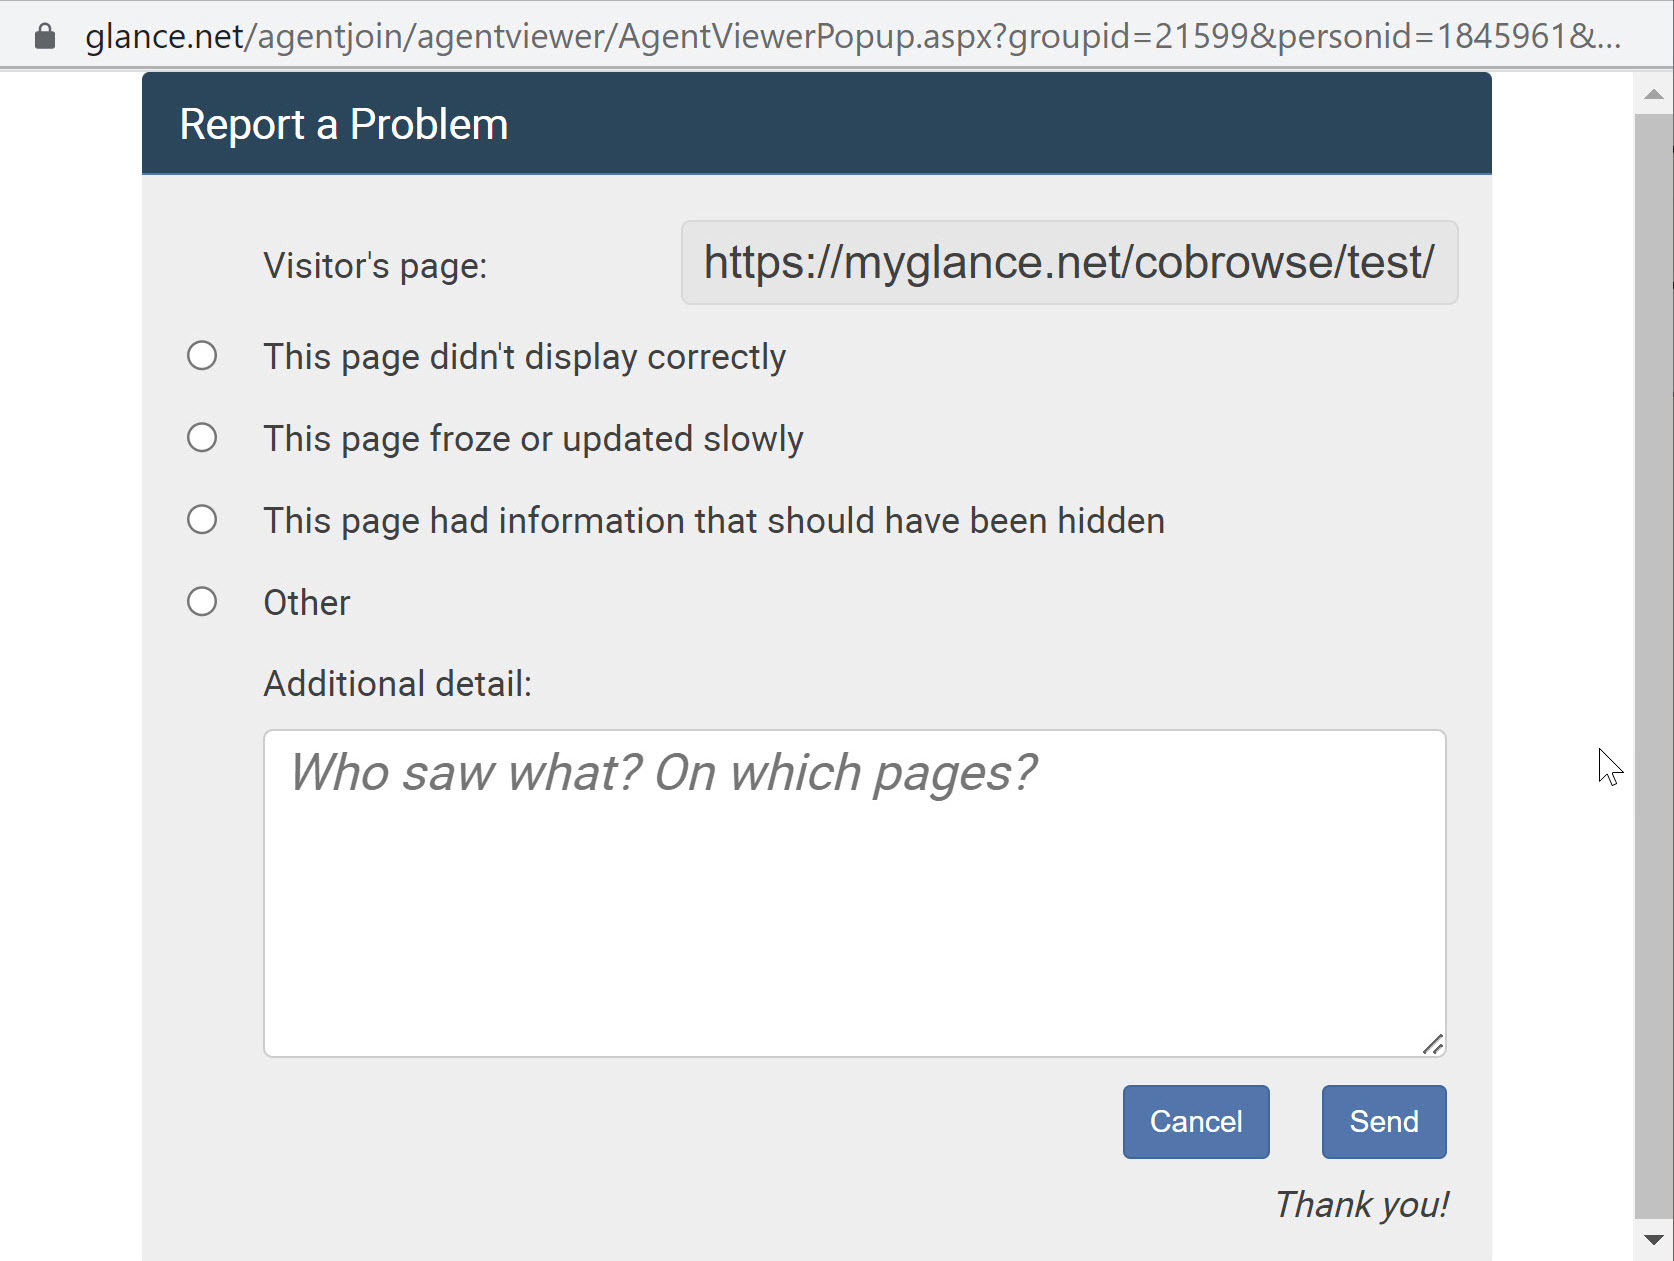Image resolution: width=1674 pixels, height=1261 pixels.
Task: Choose "This page froze or updated slowly" radio
Action: [x=202, y=438]
